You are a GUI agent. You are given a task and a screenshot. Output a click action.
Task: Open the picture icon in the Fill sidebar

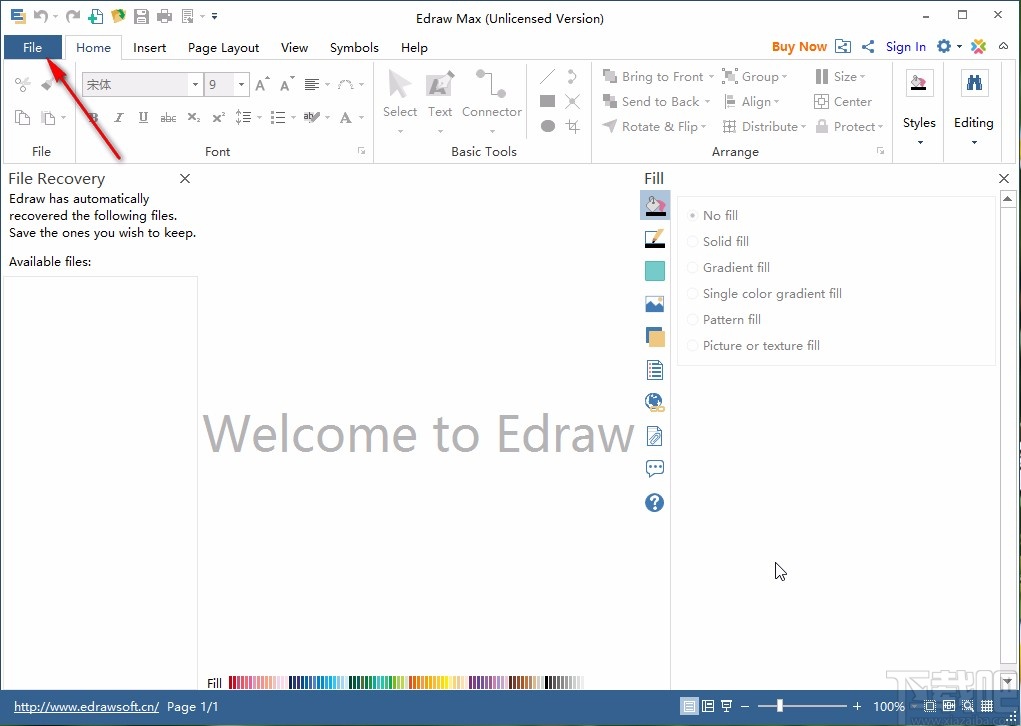[654, 304]
